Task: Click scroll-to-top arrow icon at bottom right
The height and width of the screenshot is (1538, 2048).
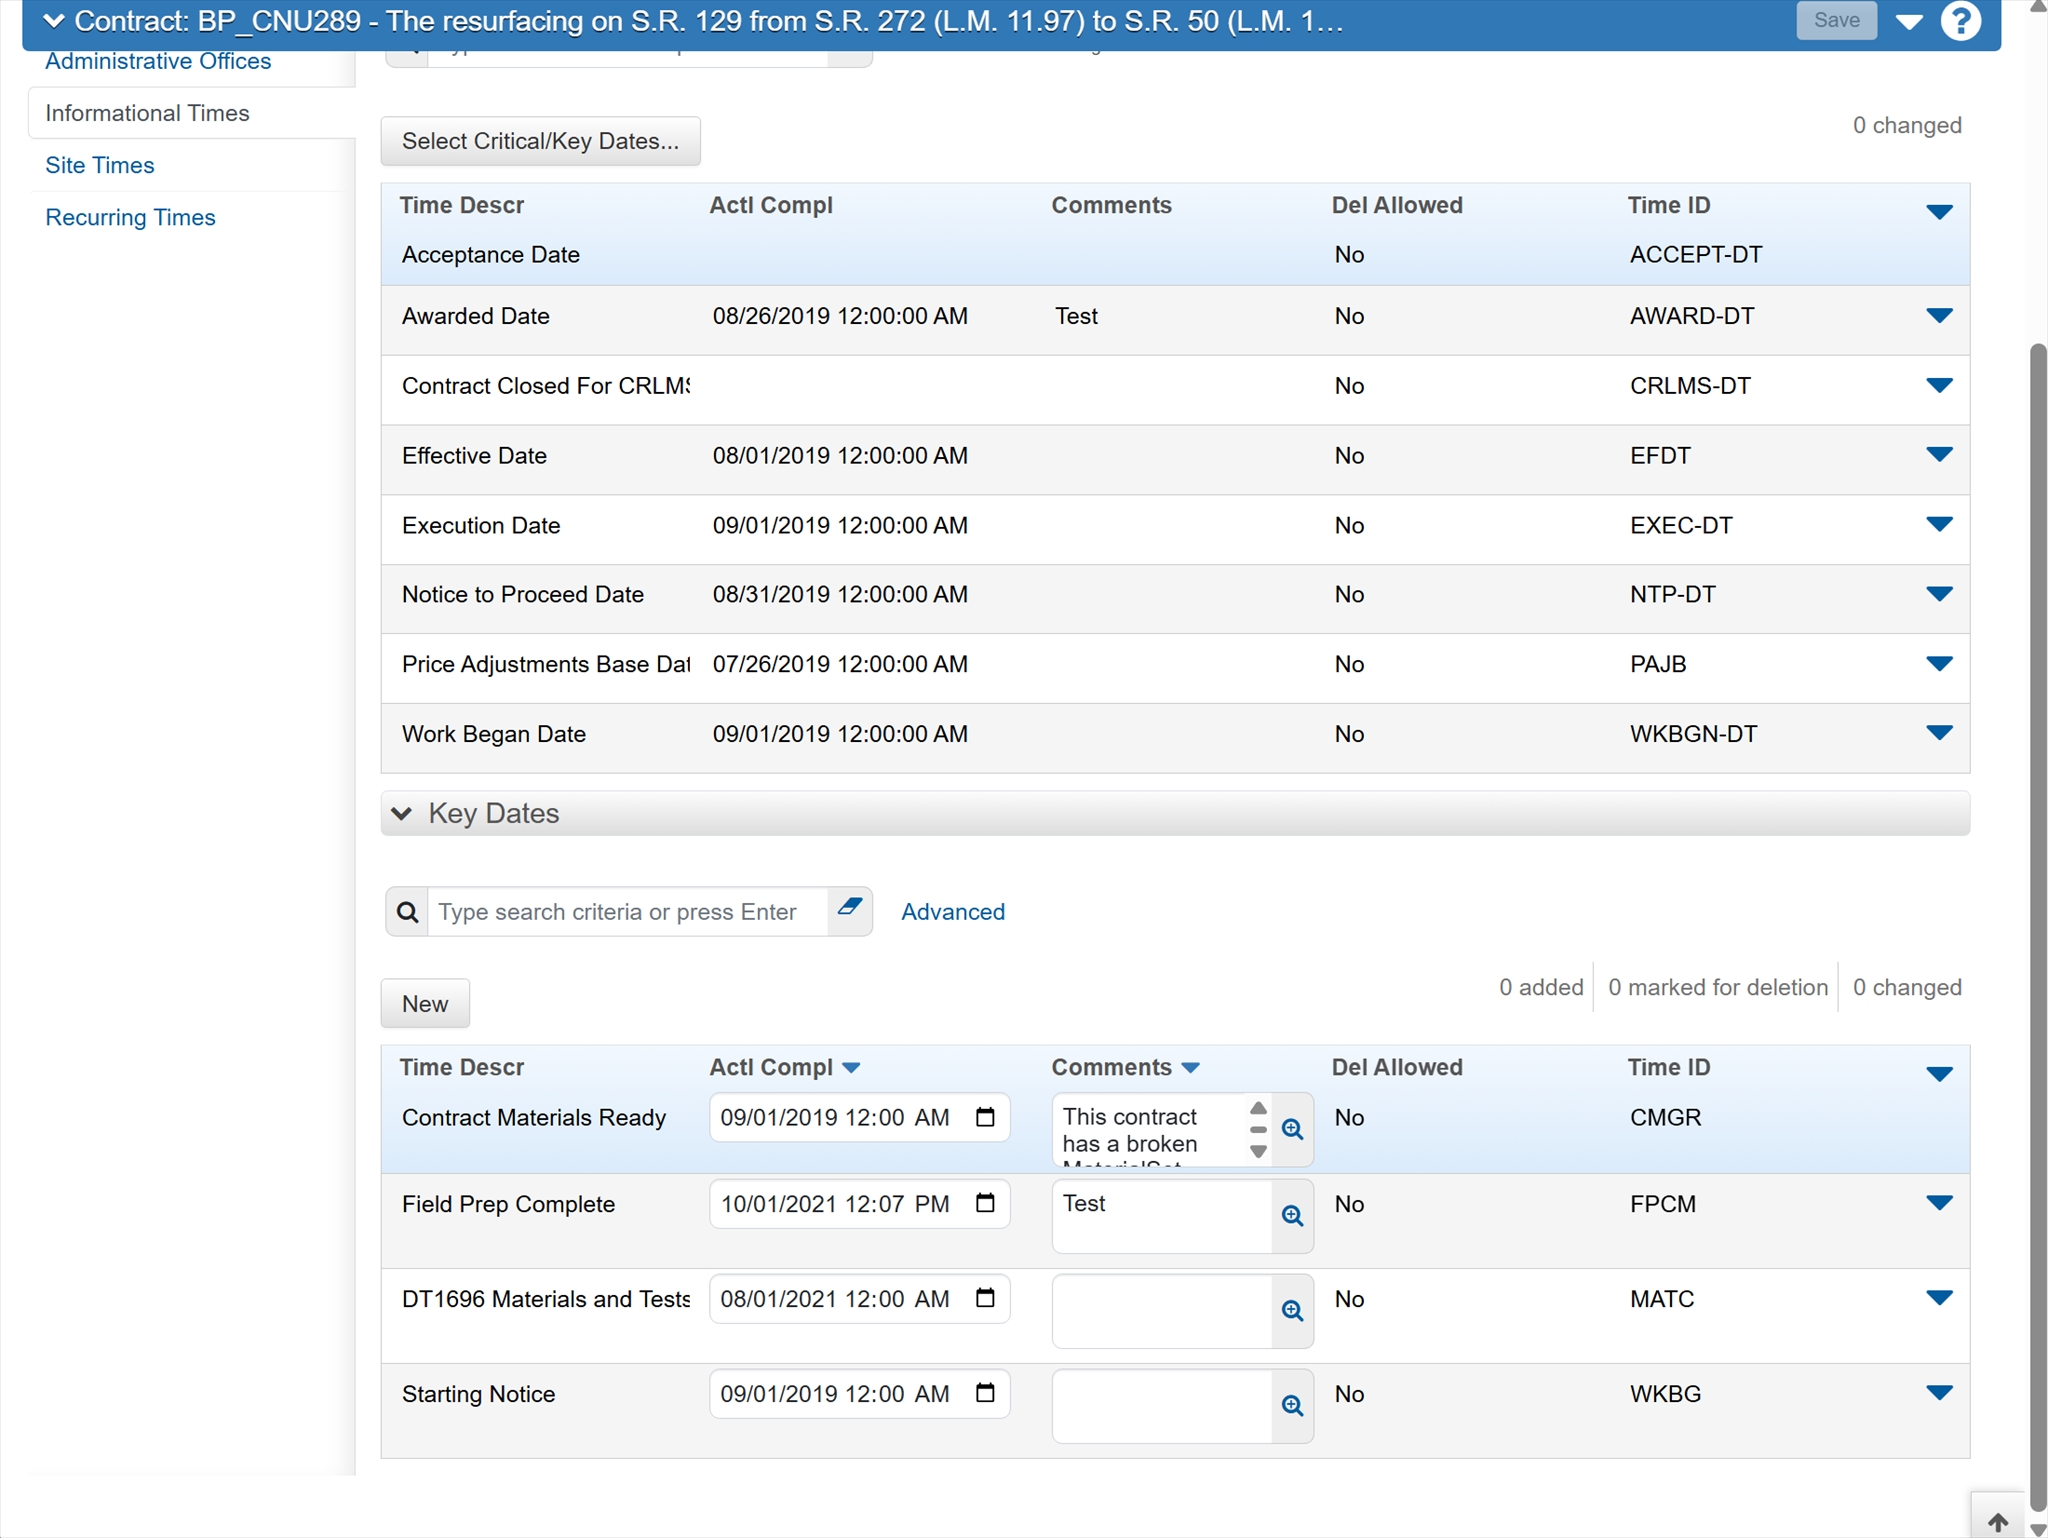Action: [x=1998, y=1521]
